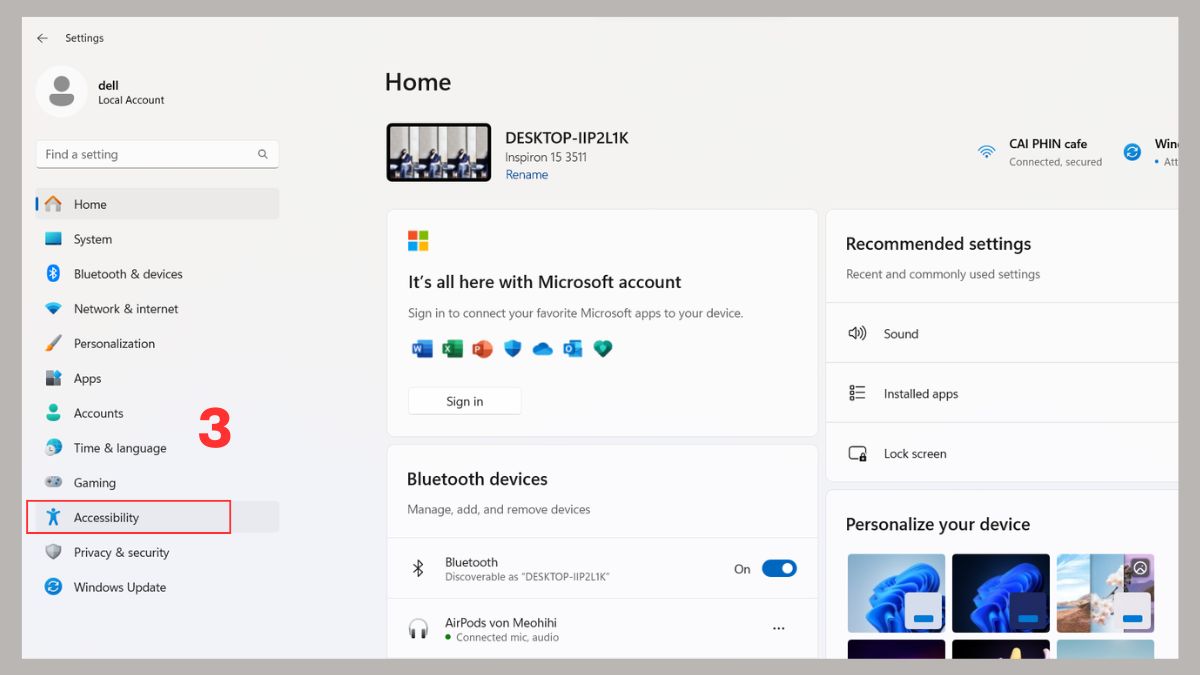This screenshot has height=675, width=1200.
Task: Click the speaker icon in Sound row
Action: [x=857, y=333]
